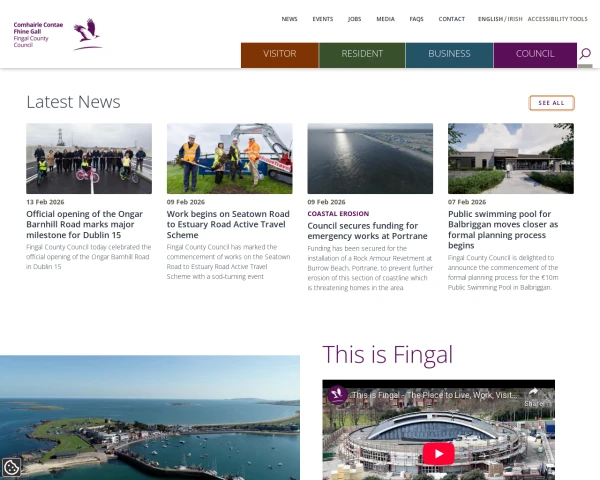Open the Contact link

point(452,19)
